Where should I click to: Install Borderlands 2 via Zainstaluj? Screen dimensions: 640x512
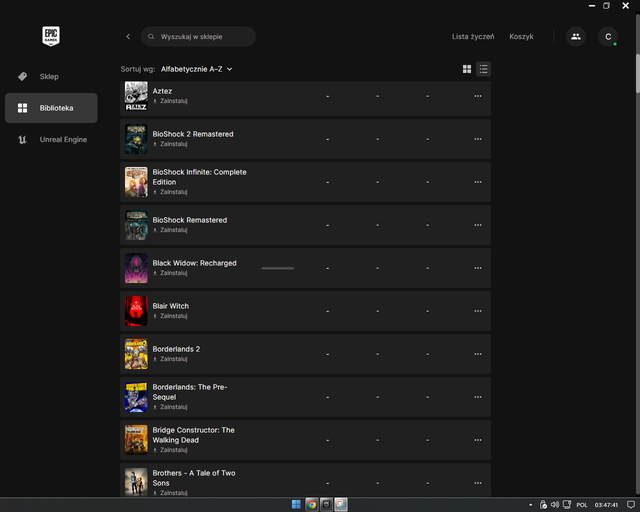point(170,359)
